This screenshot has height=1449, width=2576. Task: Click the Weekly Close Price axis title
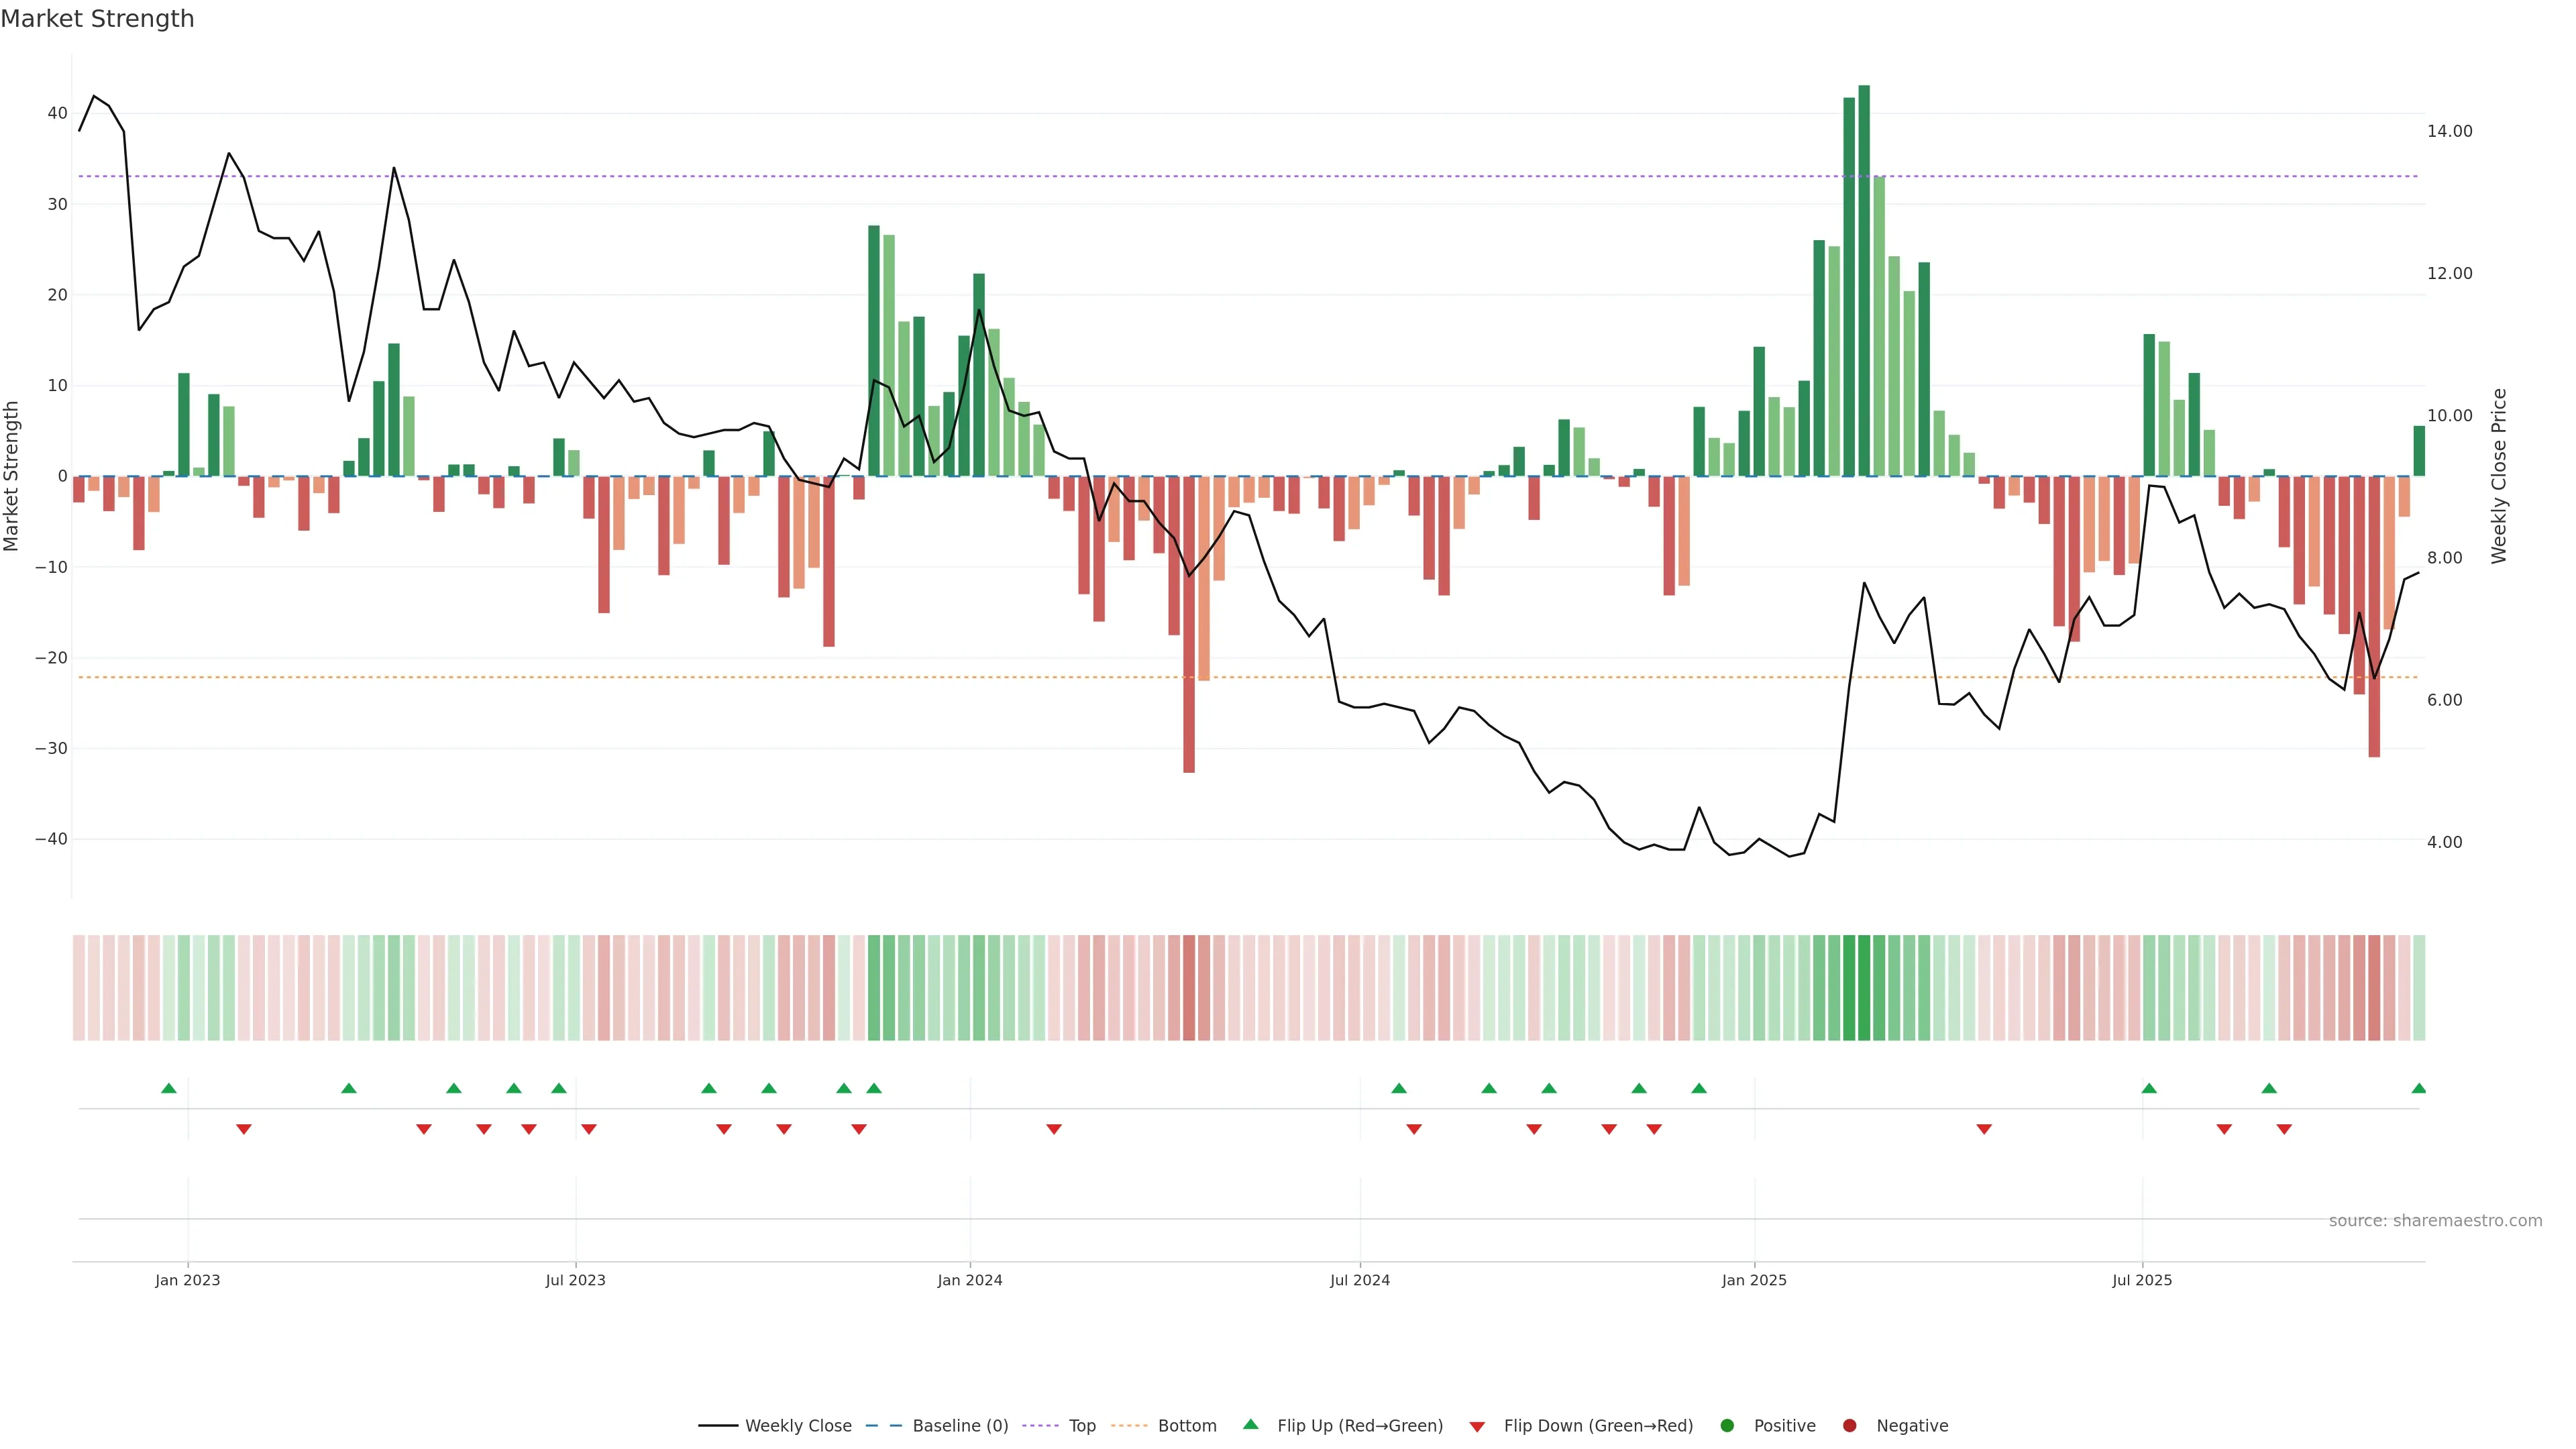2499,476
